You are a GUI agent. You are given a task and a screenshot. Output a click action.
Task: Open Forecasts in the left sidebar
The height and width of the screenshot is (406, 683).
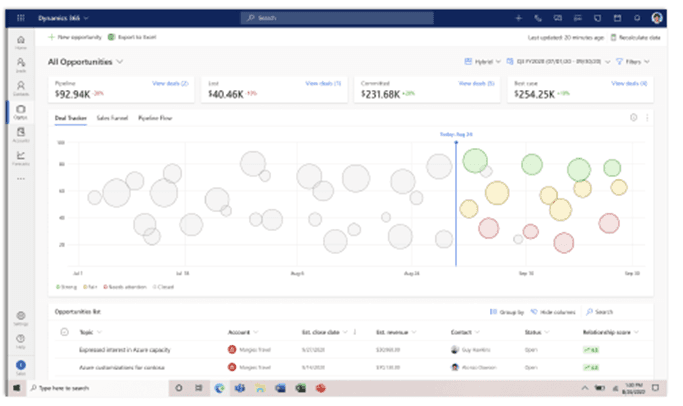pyautogui.click(x=21, y=157)
